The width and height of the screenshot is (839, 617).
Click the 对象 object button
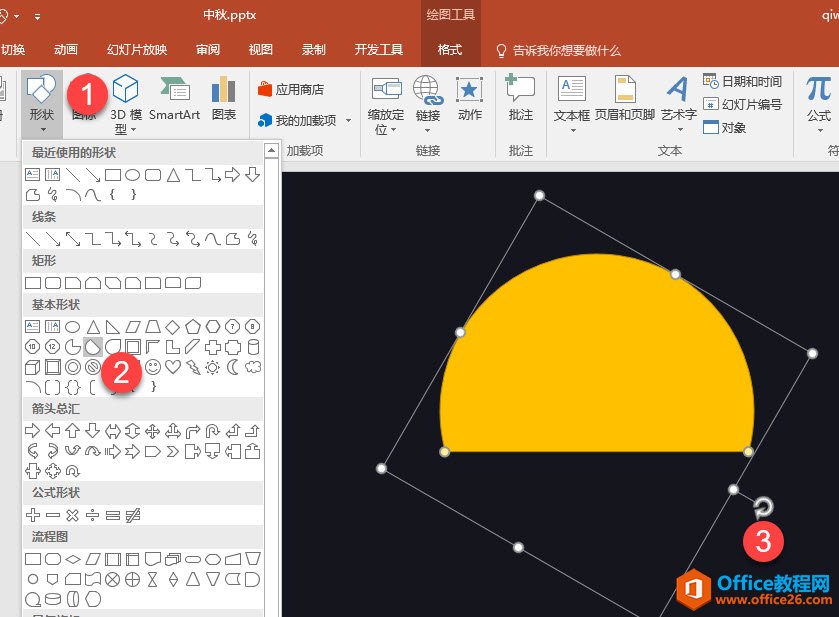tap(724, 127)
